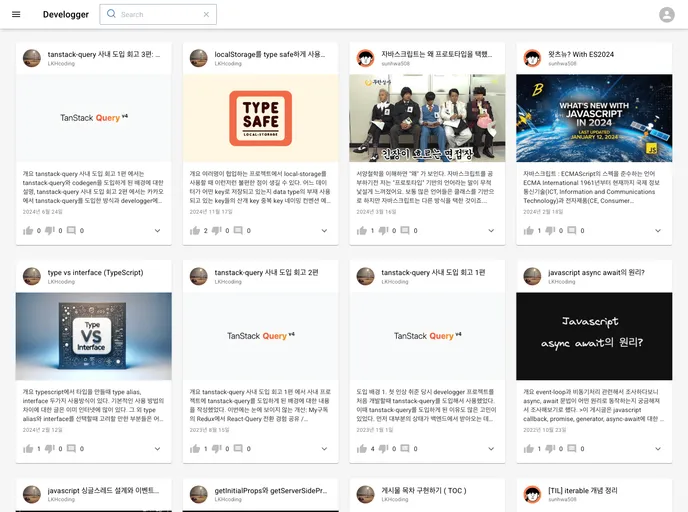This screenshot has height=512, width=688.
Task: Open comments on tanstack-query 3편 post
Action: 71,230
